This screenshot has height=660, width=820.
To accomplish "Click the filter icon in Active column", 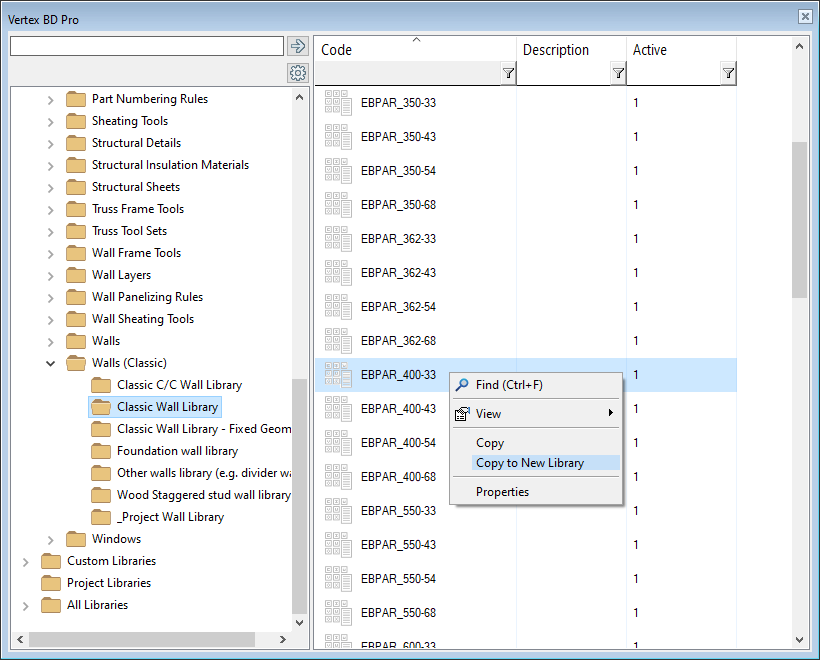I will 728,73.
